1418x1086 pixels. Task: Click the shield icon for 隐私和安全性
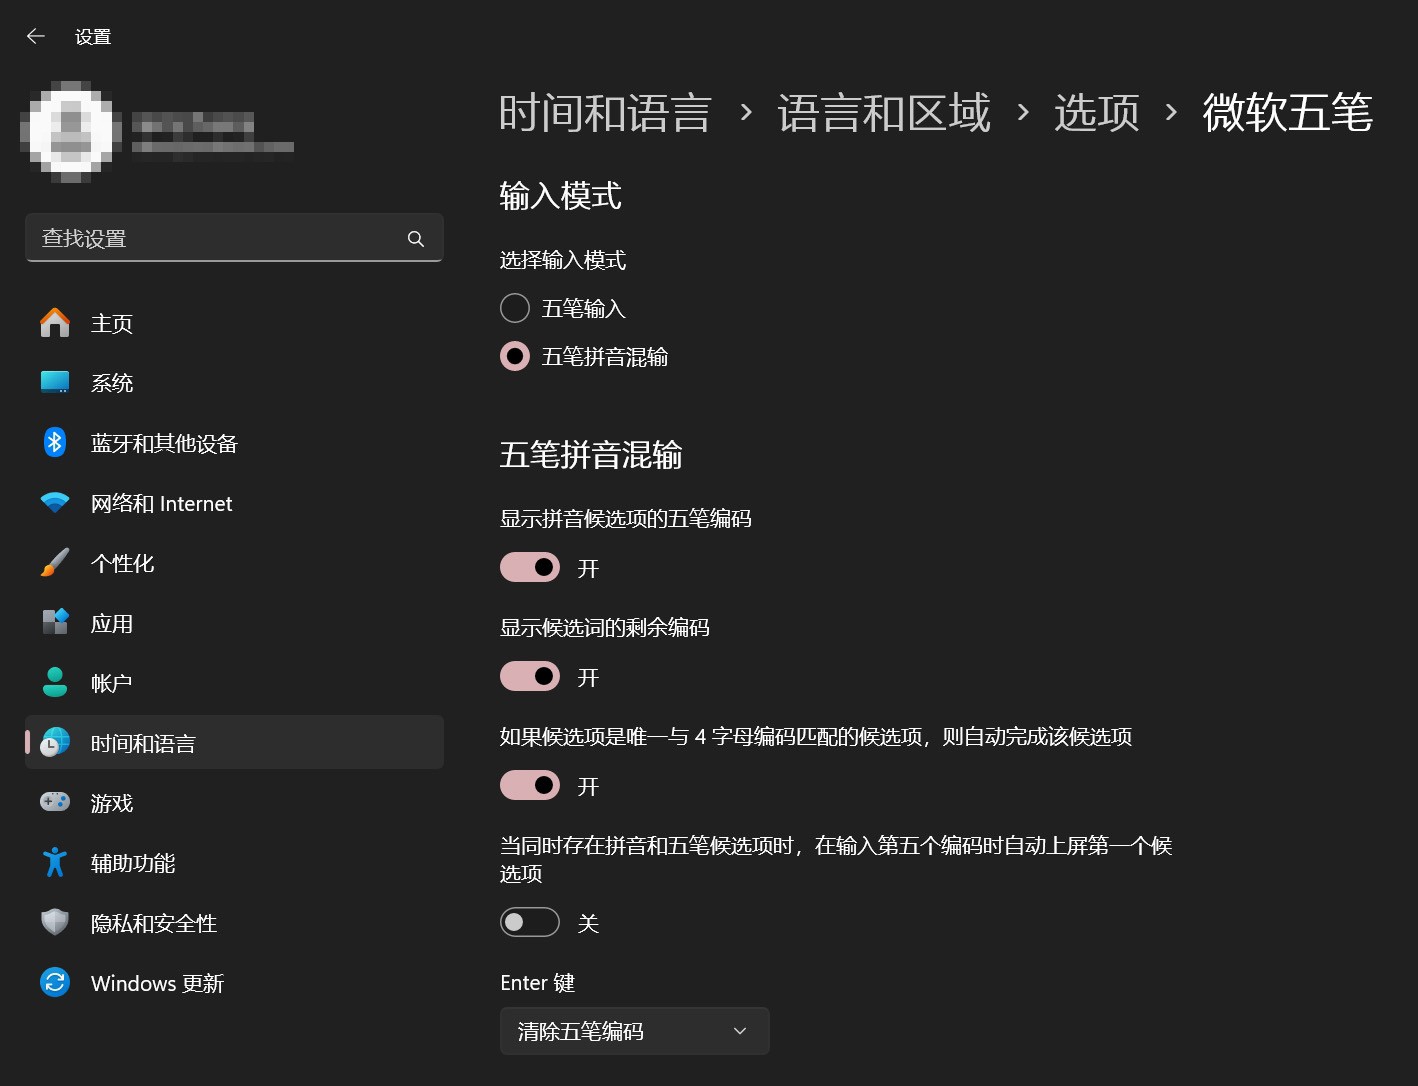click(55, 922)
